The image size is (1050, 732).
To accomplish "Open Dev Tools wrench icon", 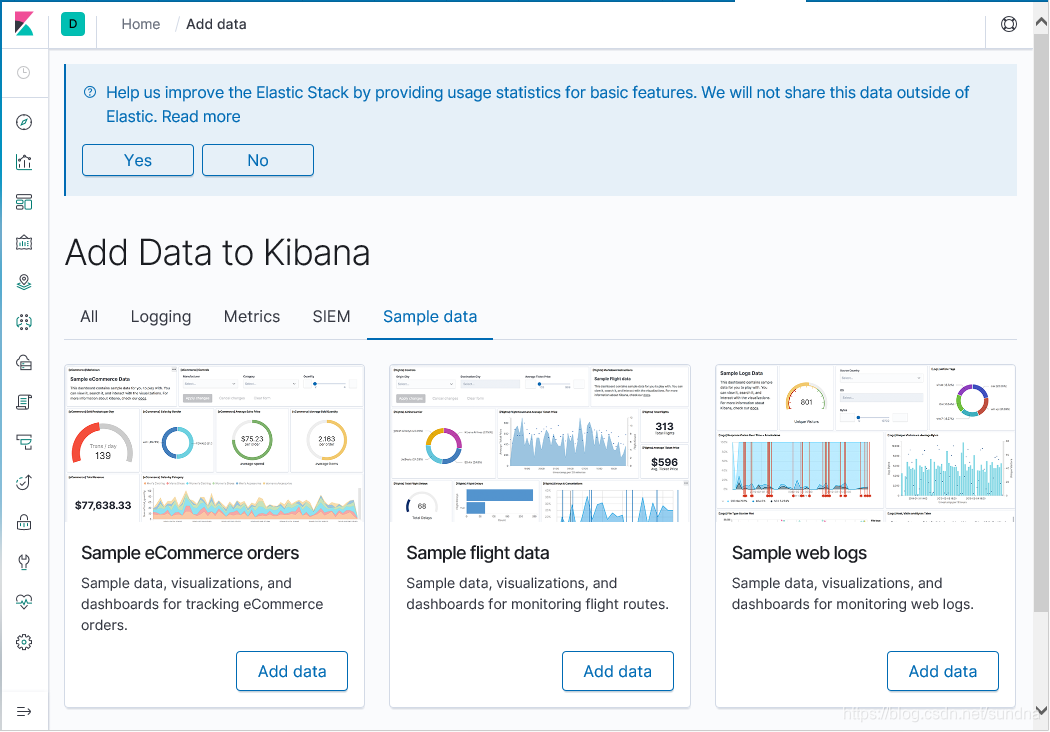I will coord(24,562).
